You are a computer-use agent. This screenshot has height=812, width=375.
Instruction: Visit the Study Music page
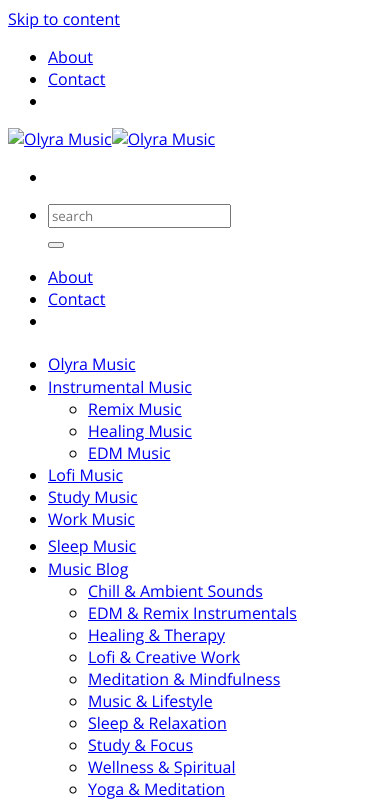(x=93, y=497)
